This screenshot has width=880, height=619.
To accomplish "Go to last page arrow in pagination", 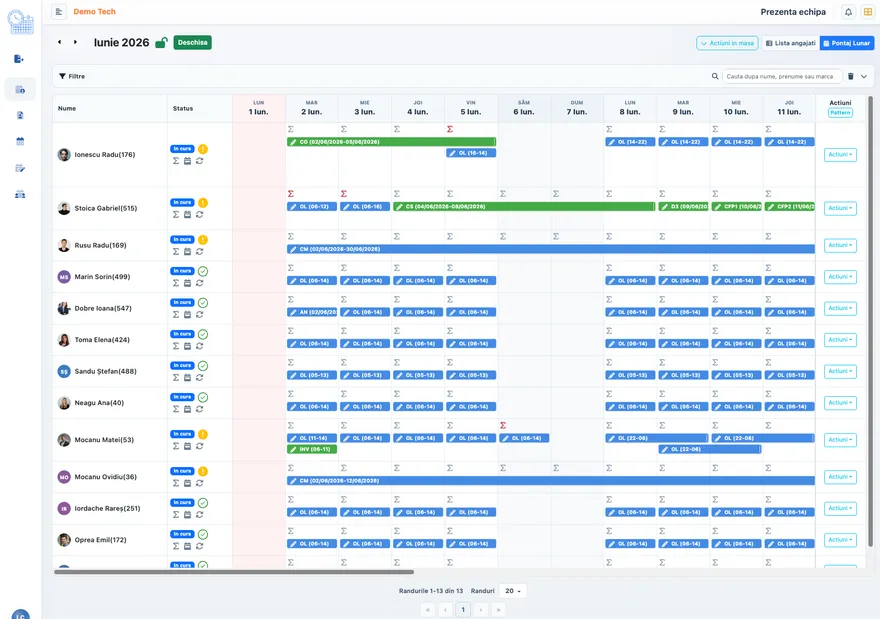I will (x=498, y=609).
